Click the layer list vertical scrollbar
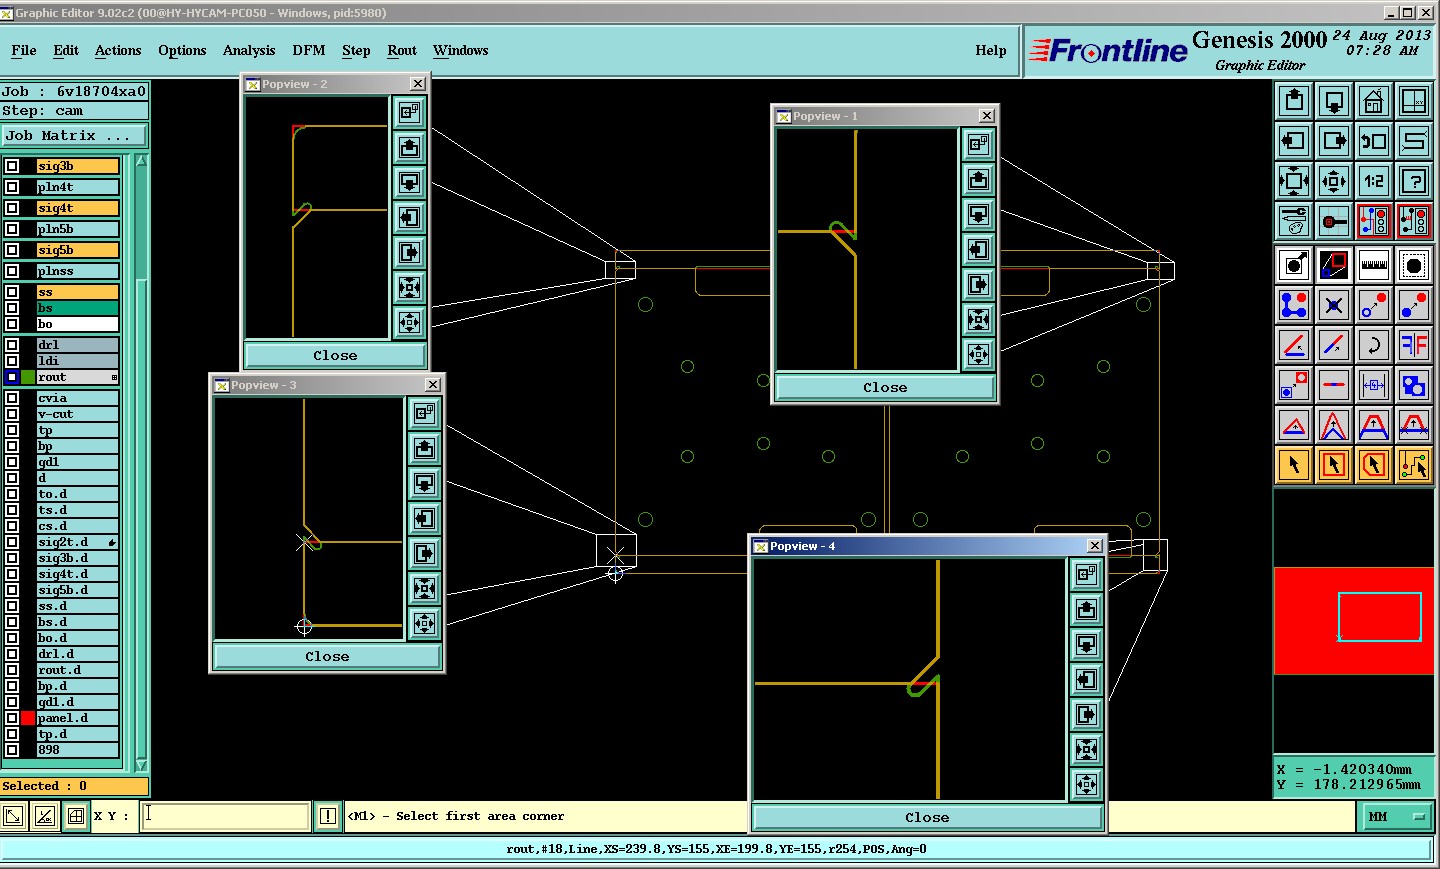 [x=141, y=462]
